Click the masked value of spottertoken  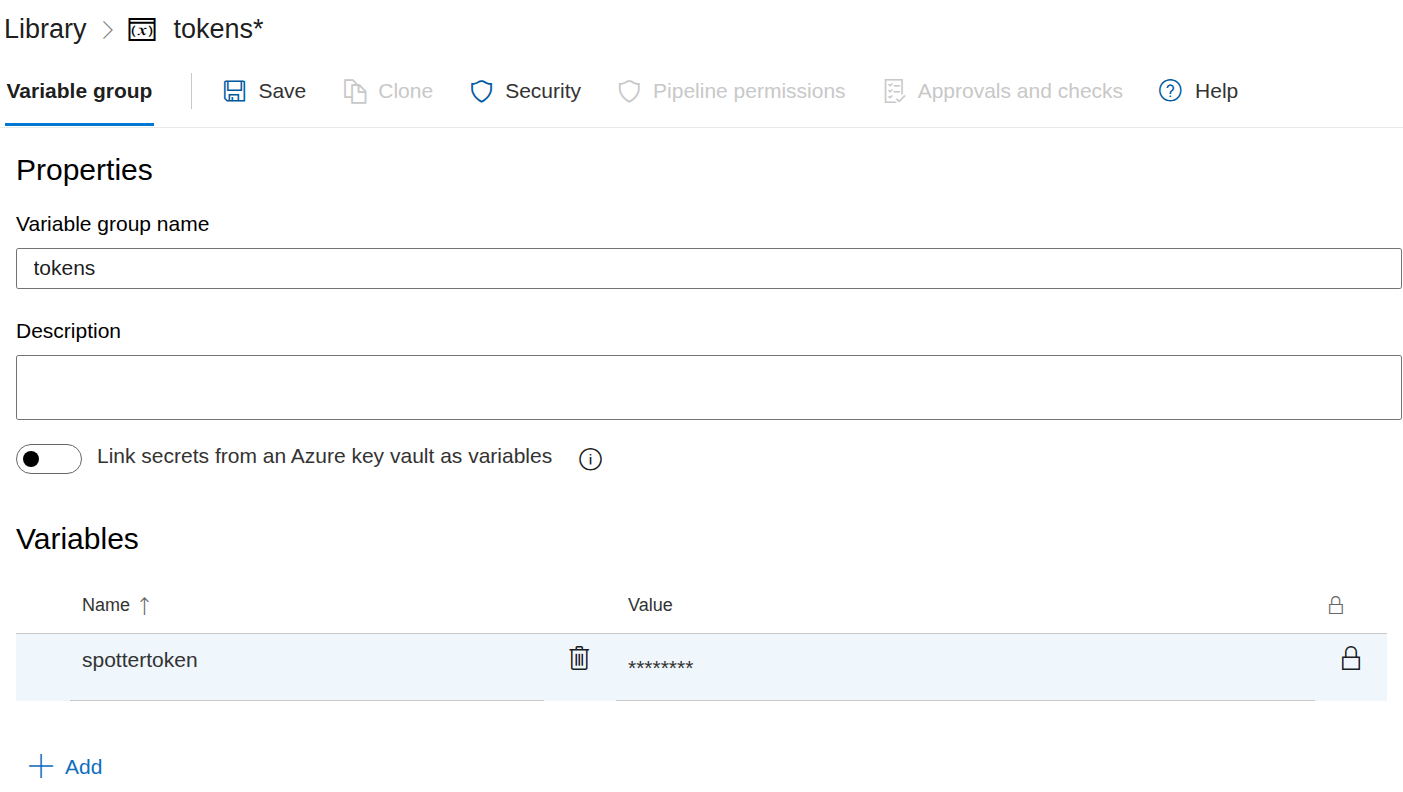coord(661,666)
